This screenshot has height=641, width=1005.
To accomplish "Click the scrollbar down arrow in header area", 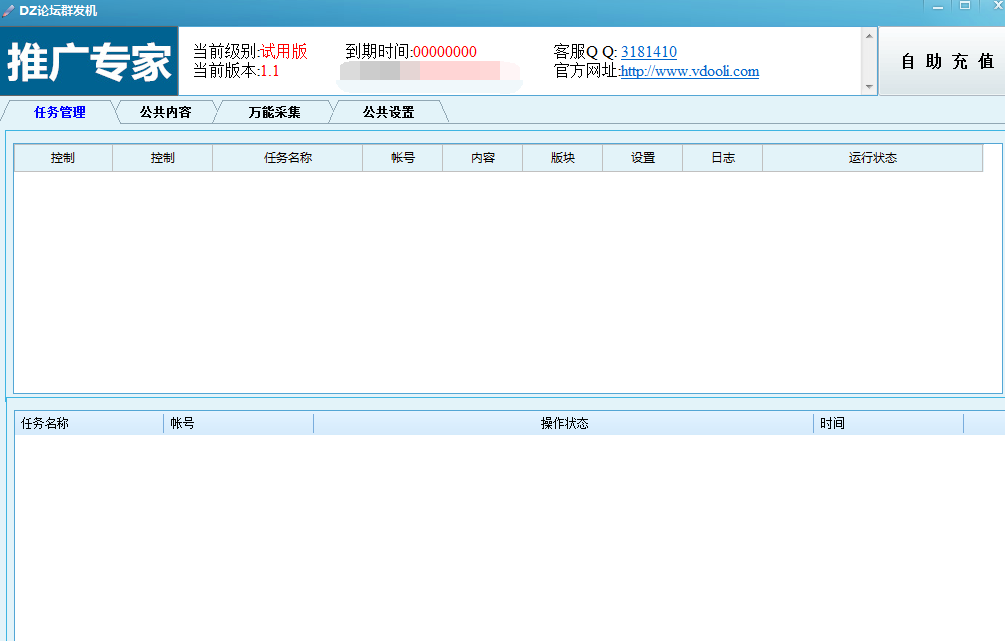I will tap(868, 87).
